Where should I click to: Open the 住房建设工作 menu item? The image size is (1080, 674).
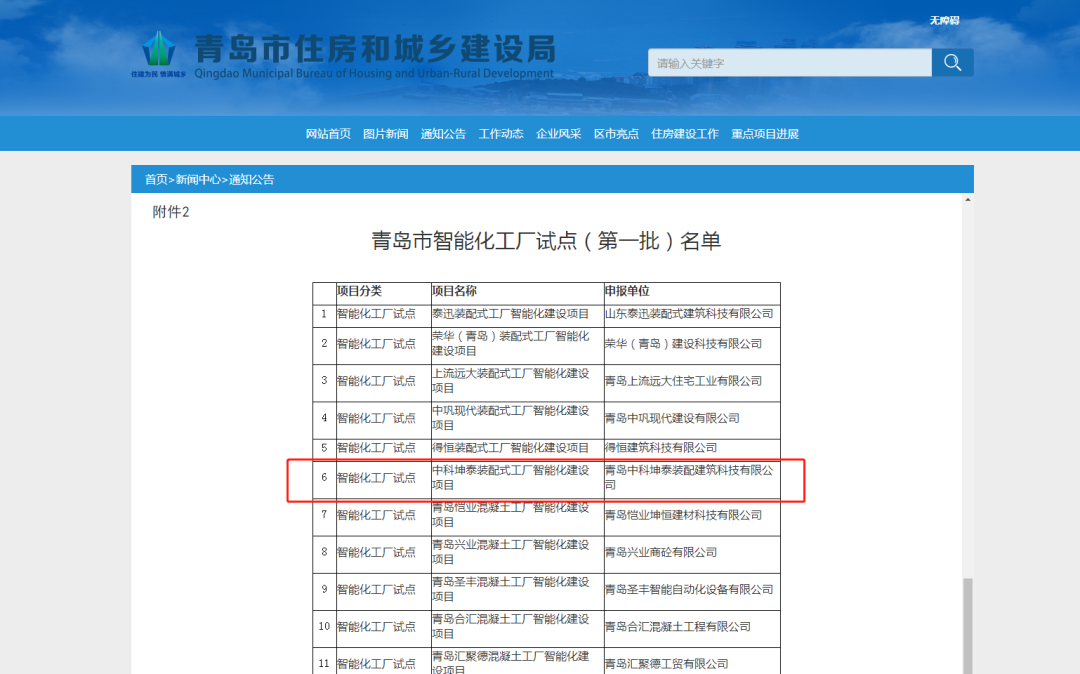[685, 134]
